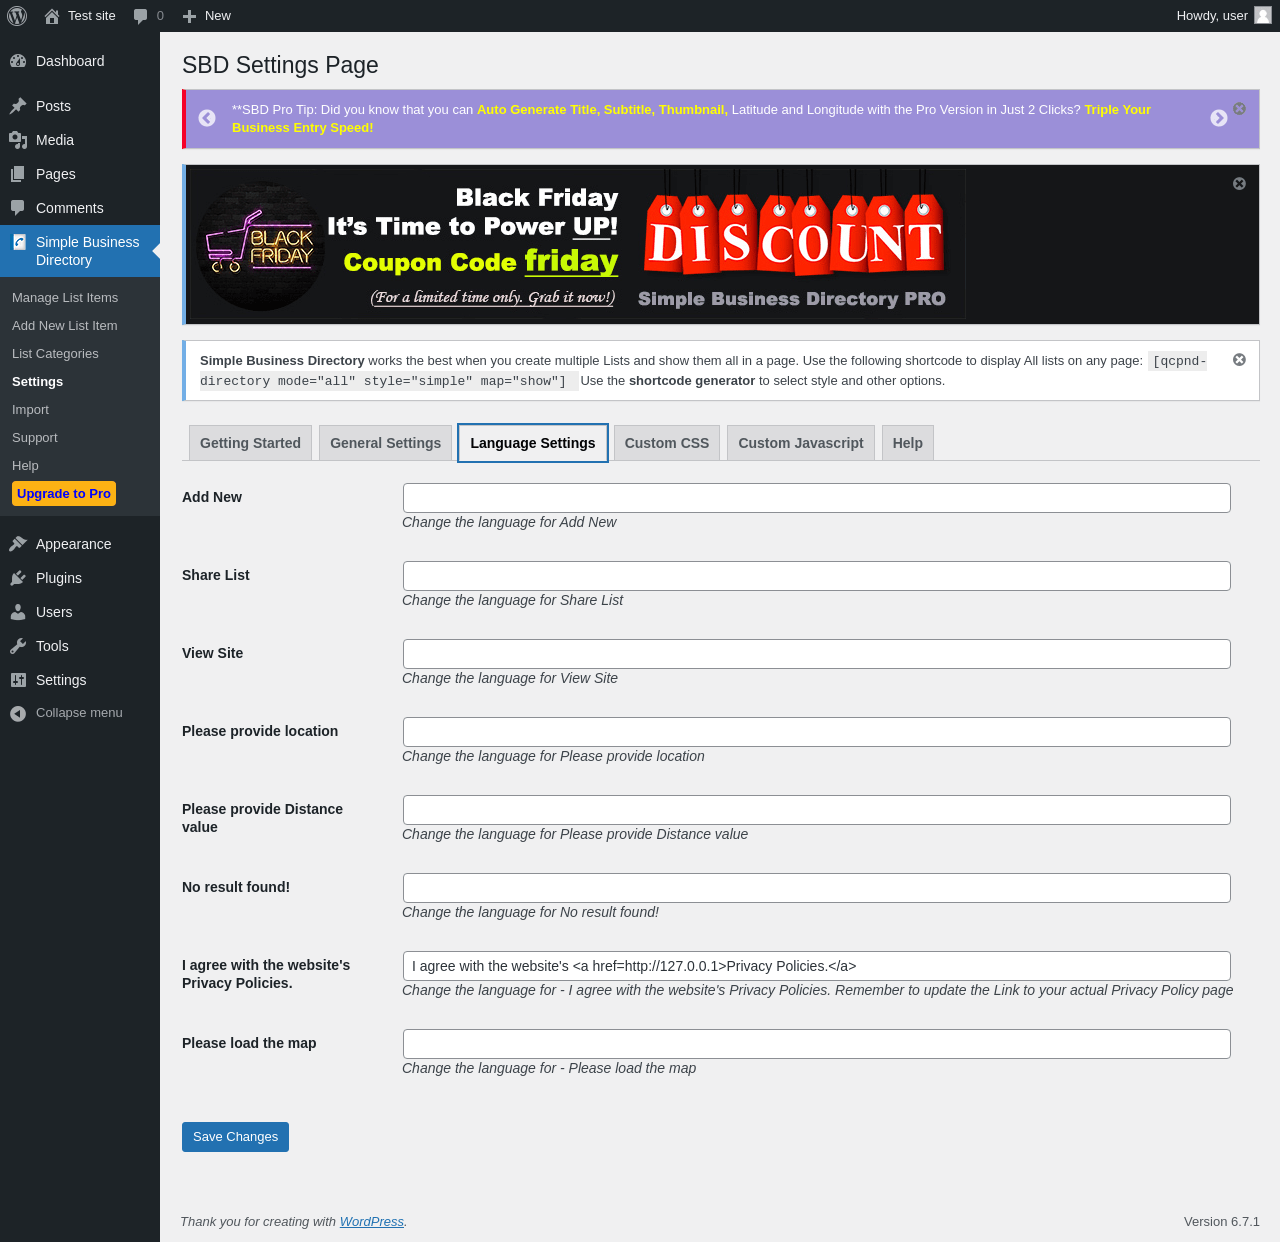Open the Black Friday discount banner
Screen dimensions: 1280x1242
click(577, 244)
